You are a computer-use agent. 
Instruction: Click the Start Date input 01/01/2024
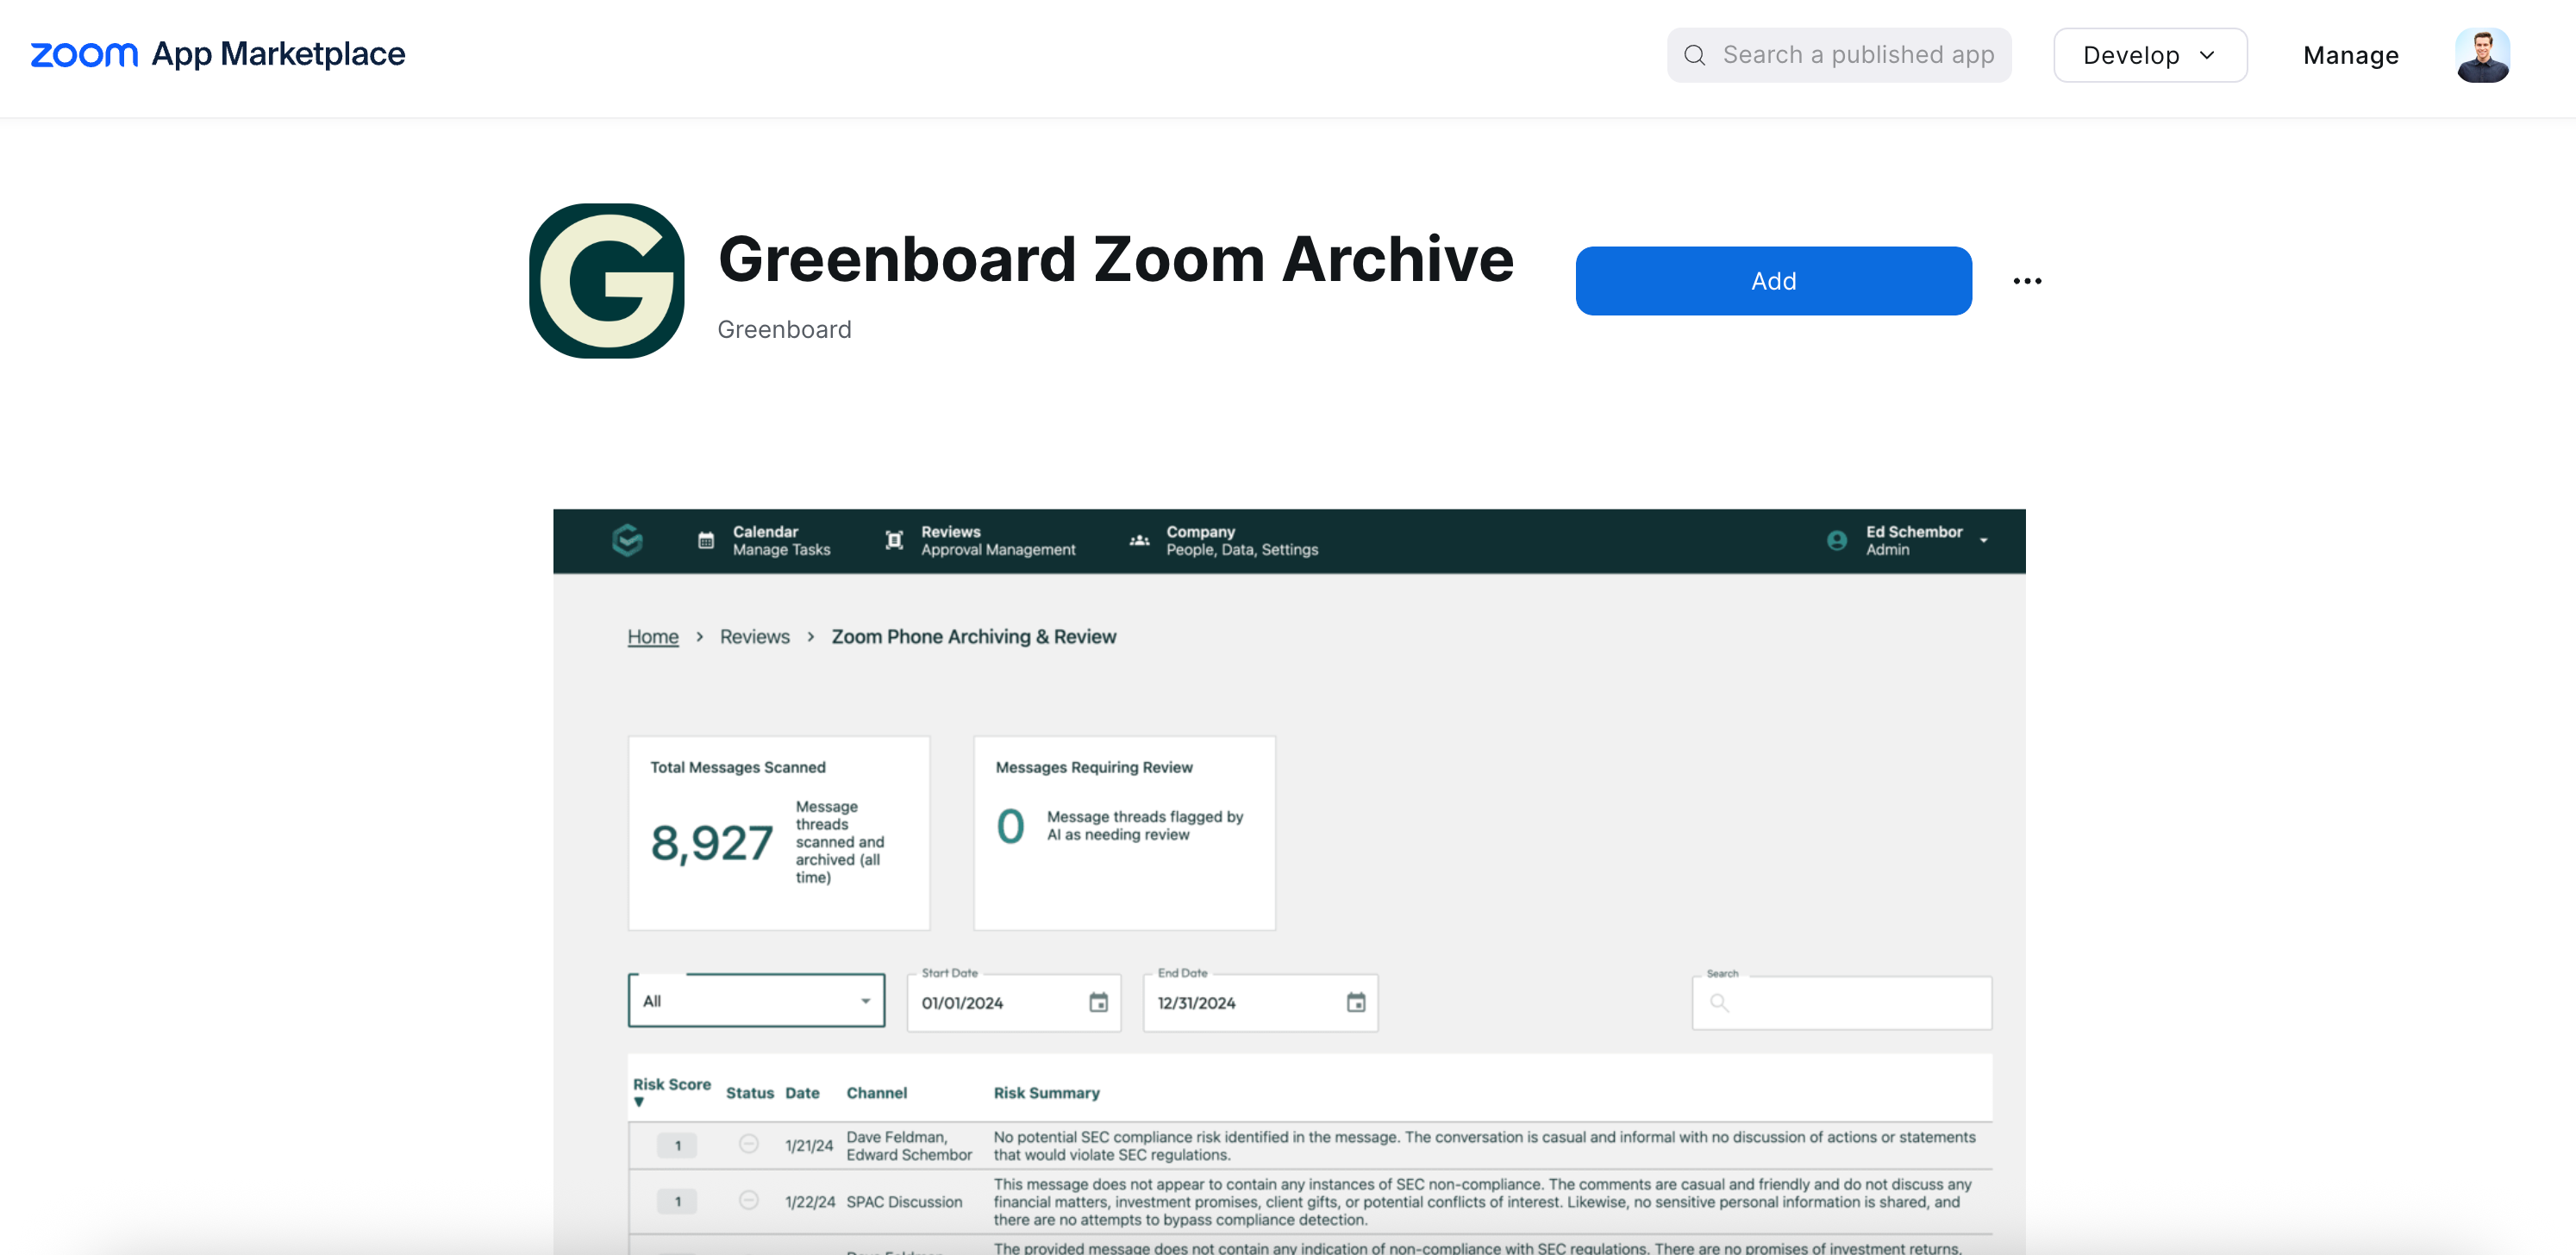(1014, 1002)
